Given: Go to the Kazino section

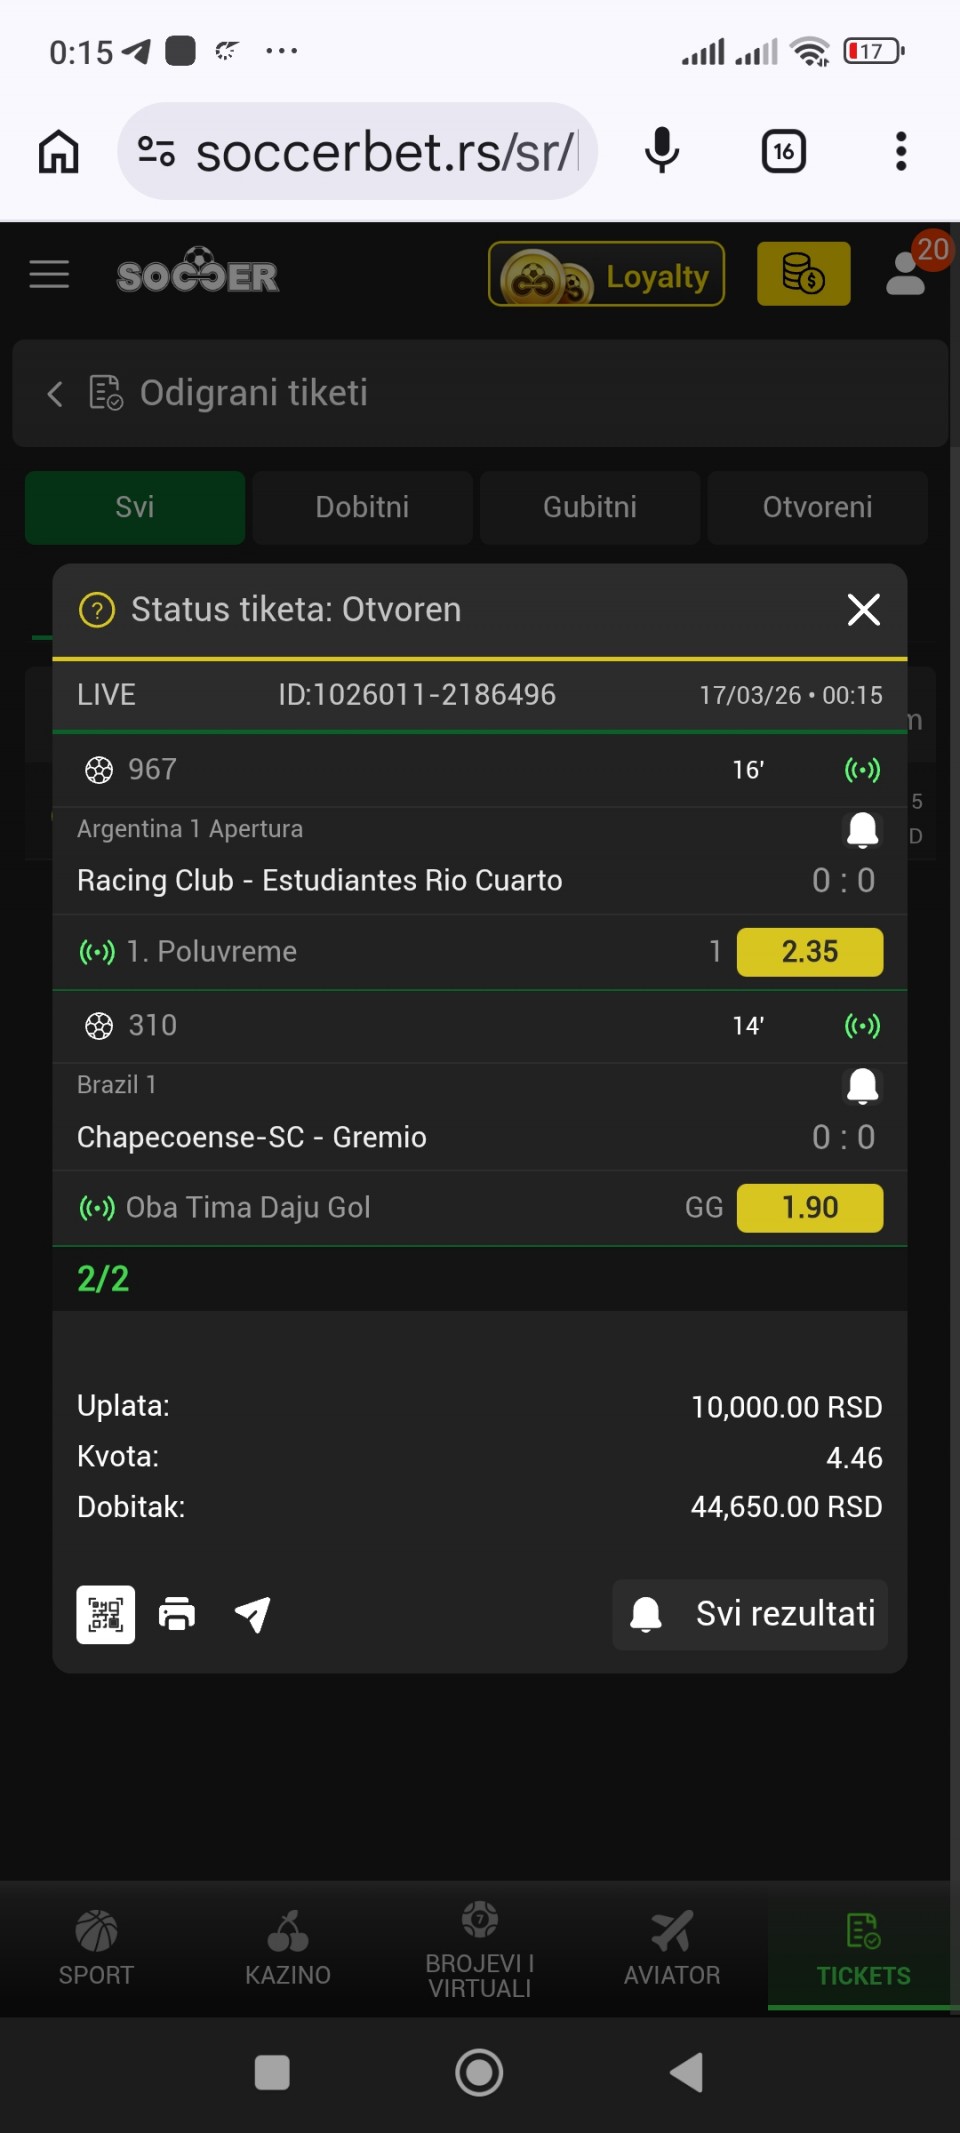Looking at the screenshot, I should [288, 1946].
